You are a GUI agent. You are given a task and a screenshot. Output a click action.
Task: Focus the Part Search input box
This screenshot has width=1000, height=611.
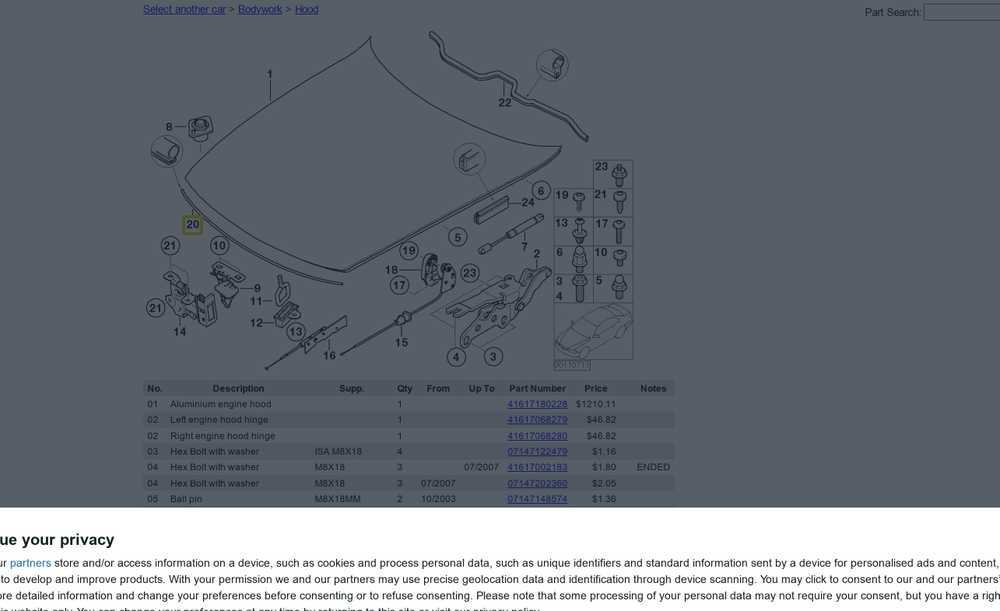pos(962,12)
